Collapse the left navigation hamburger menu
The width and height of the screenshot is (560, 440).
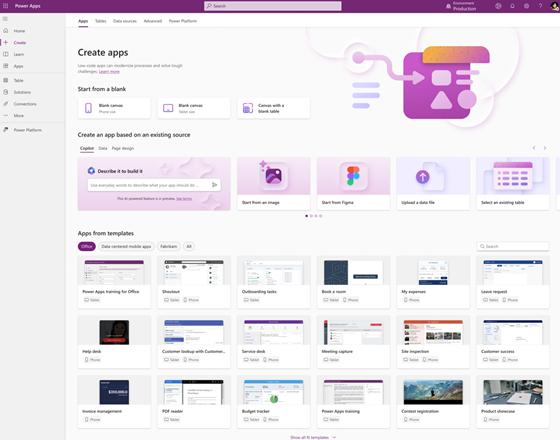[x=5, y=19]
